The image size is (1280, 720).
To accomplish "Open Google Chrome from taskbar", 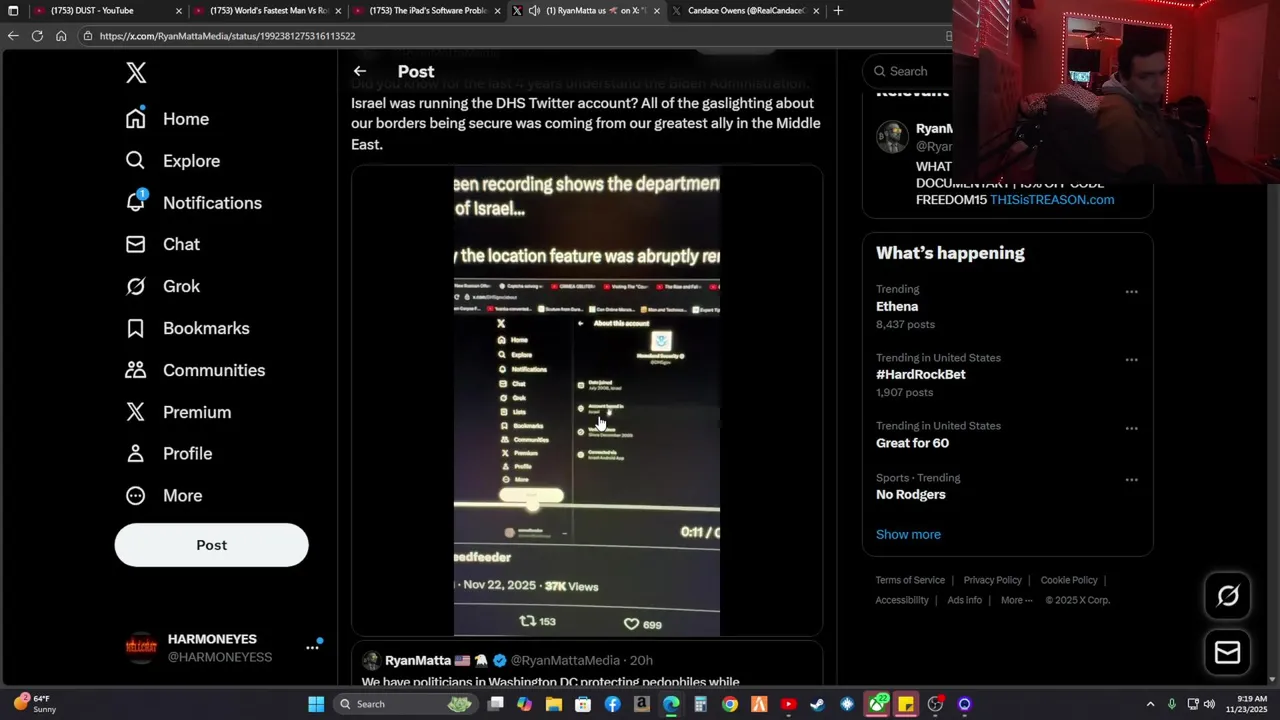I will (x=730, y=704).
